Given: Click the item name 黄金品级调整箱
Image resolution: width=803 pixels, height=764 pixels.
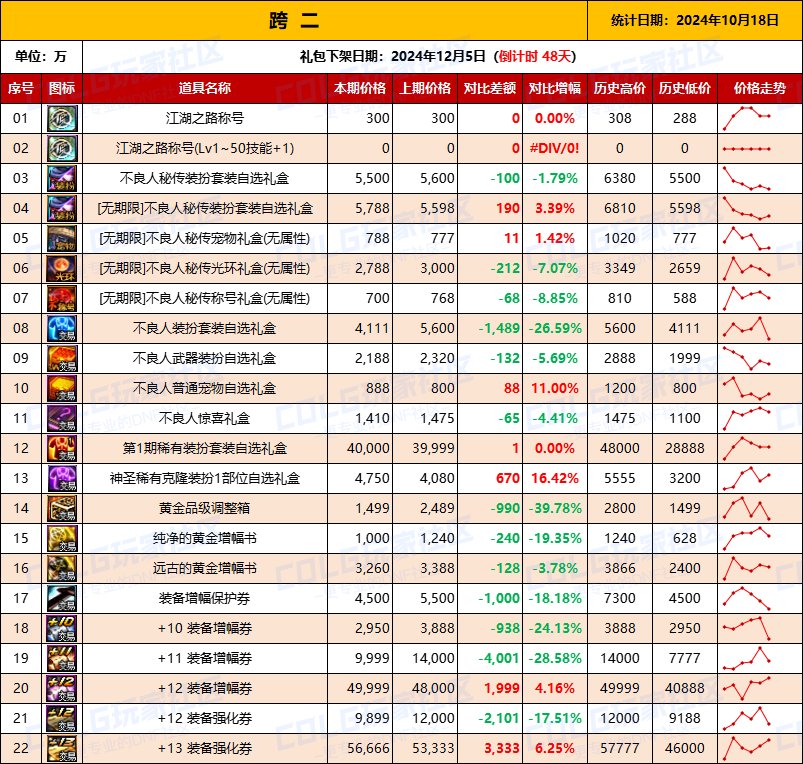Looking at the screenshot, I should [204, 508].
